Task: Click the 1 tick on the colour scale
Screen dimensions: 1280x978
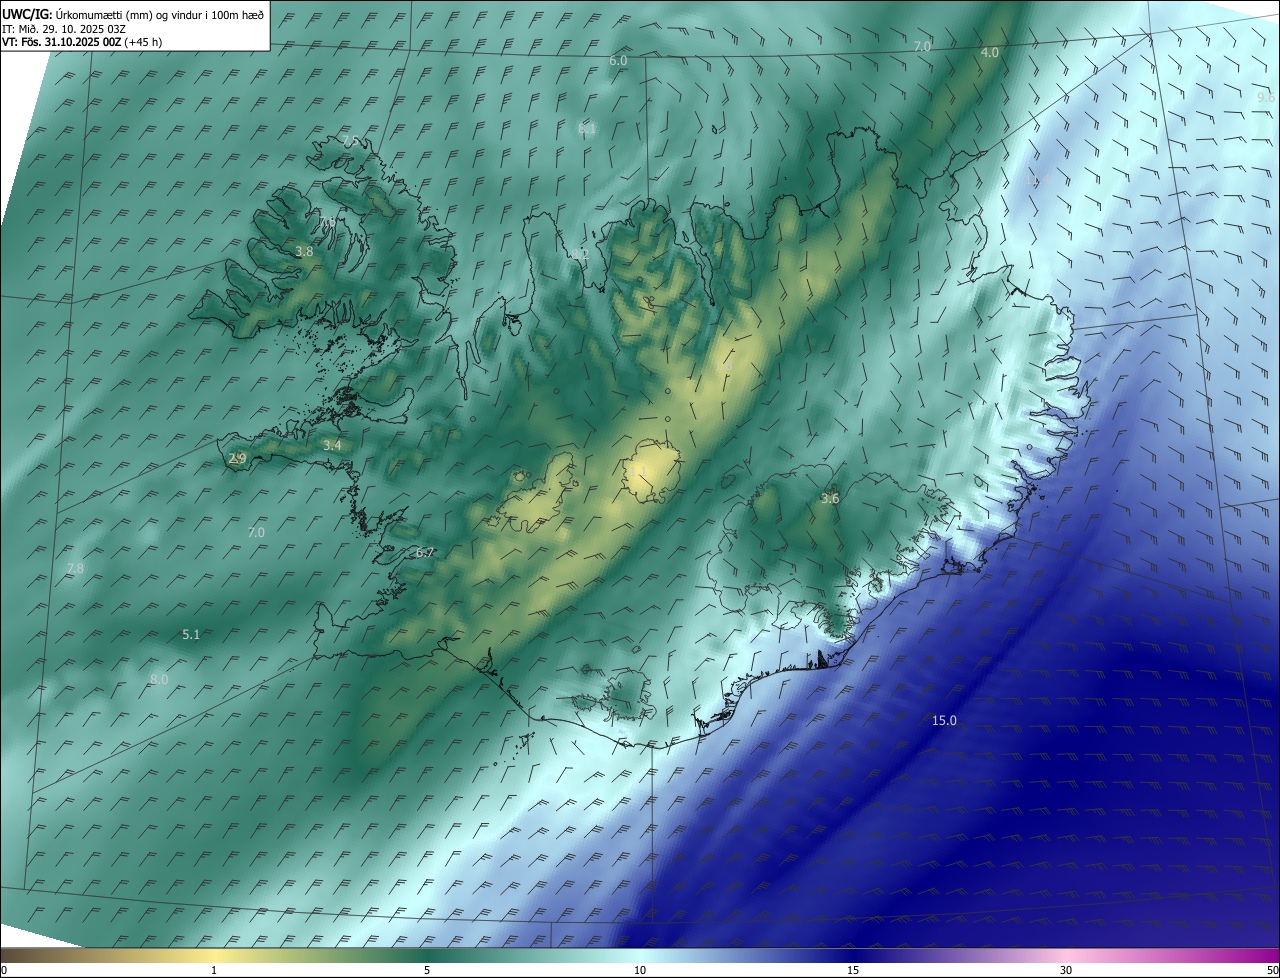Action: (x=214, y=970)
